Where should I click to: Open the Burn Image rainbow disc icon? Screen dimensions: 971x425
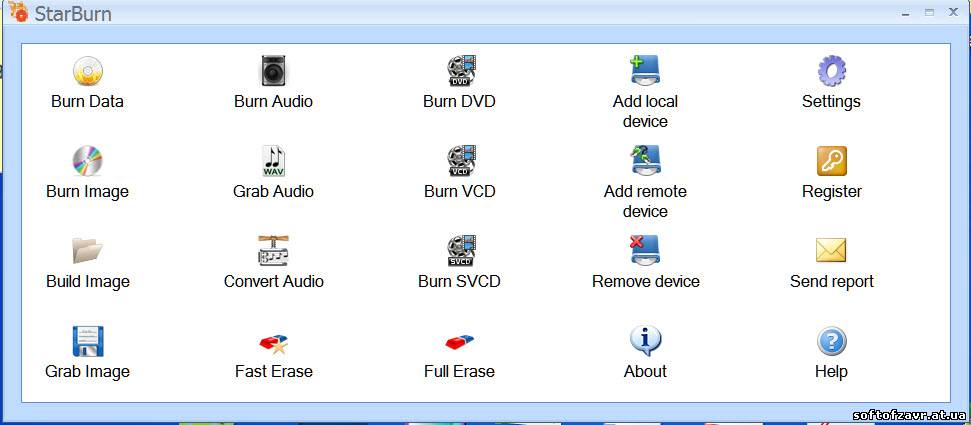click(87, 161)
